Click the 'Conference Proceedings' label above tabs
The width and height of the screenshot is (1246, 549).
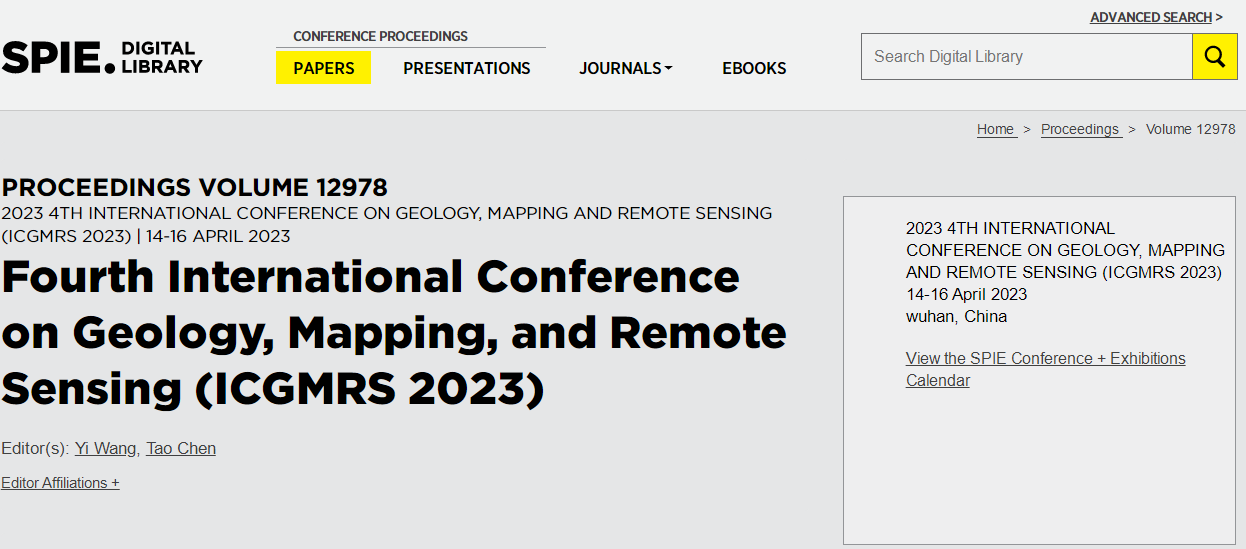coord(380,36)
